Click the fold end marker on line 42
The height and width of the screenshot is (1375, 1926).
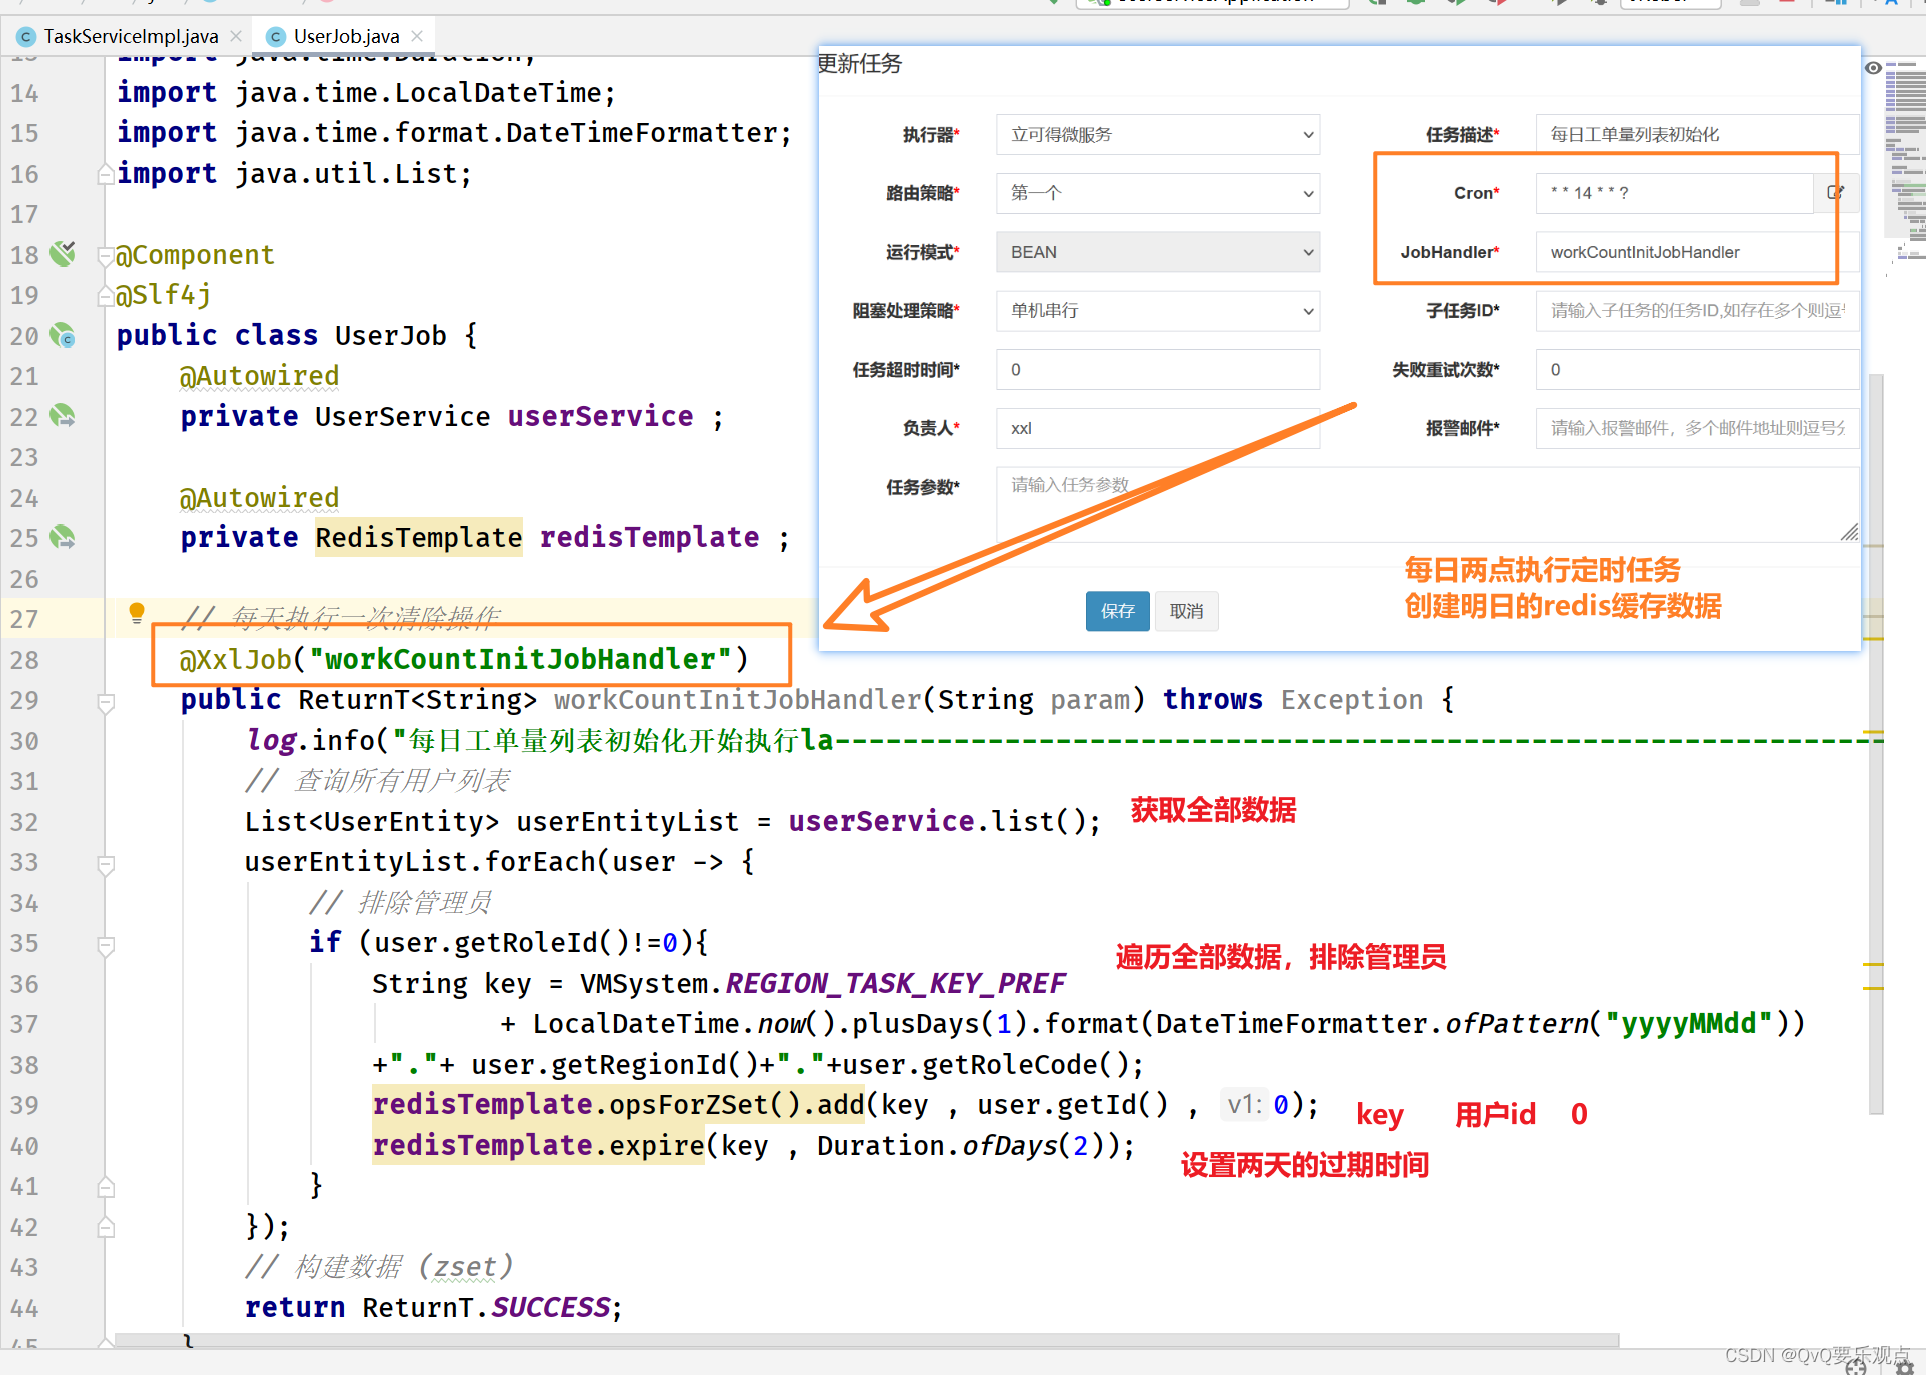pyautogui.click(x=105, y=1228)
